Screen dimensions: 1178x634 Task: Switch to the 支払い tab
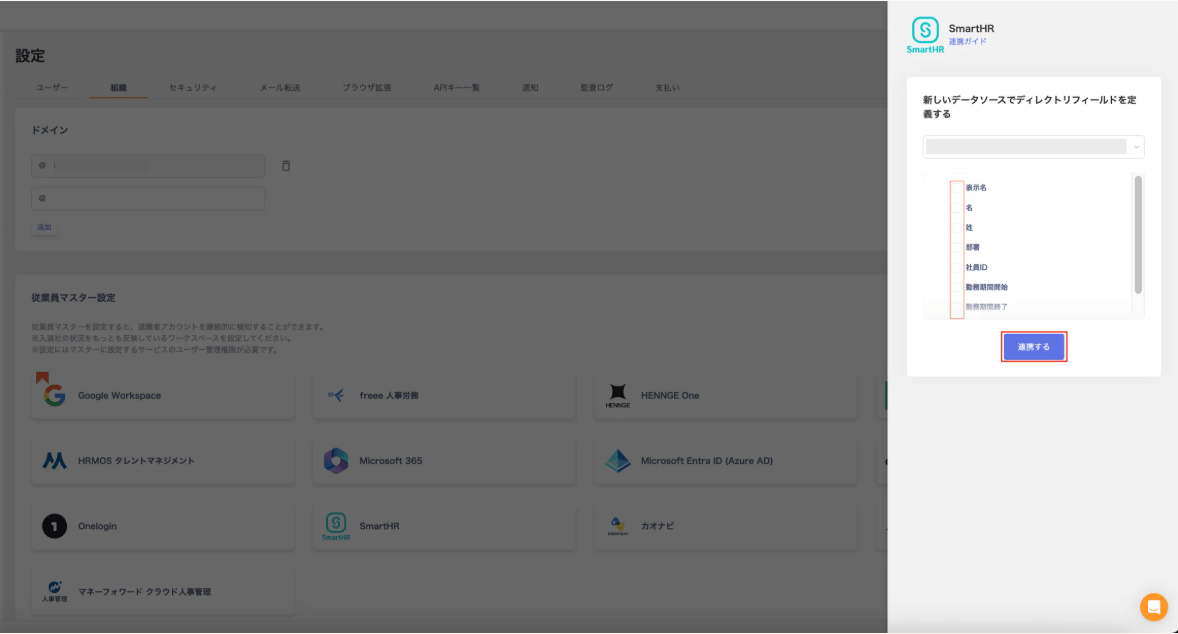tap(667, 88)
